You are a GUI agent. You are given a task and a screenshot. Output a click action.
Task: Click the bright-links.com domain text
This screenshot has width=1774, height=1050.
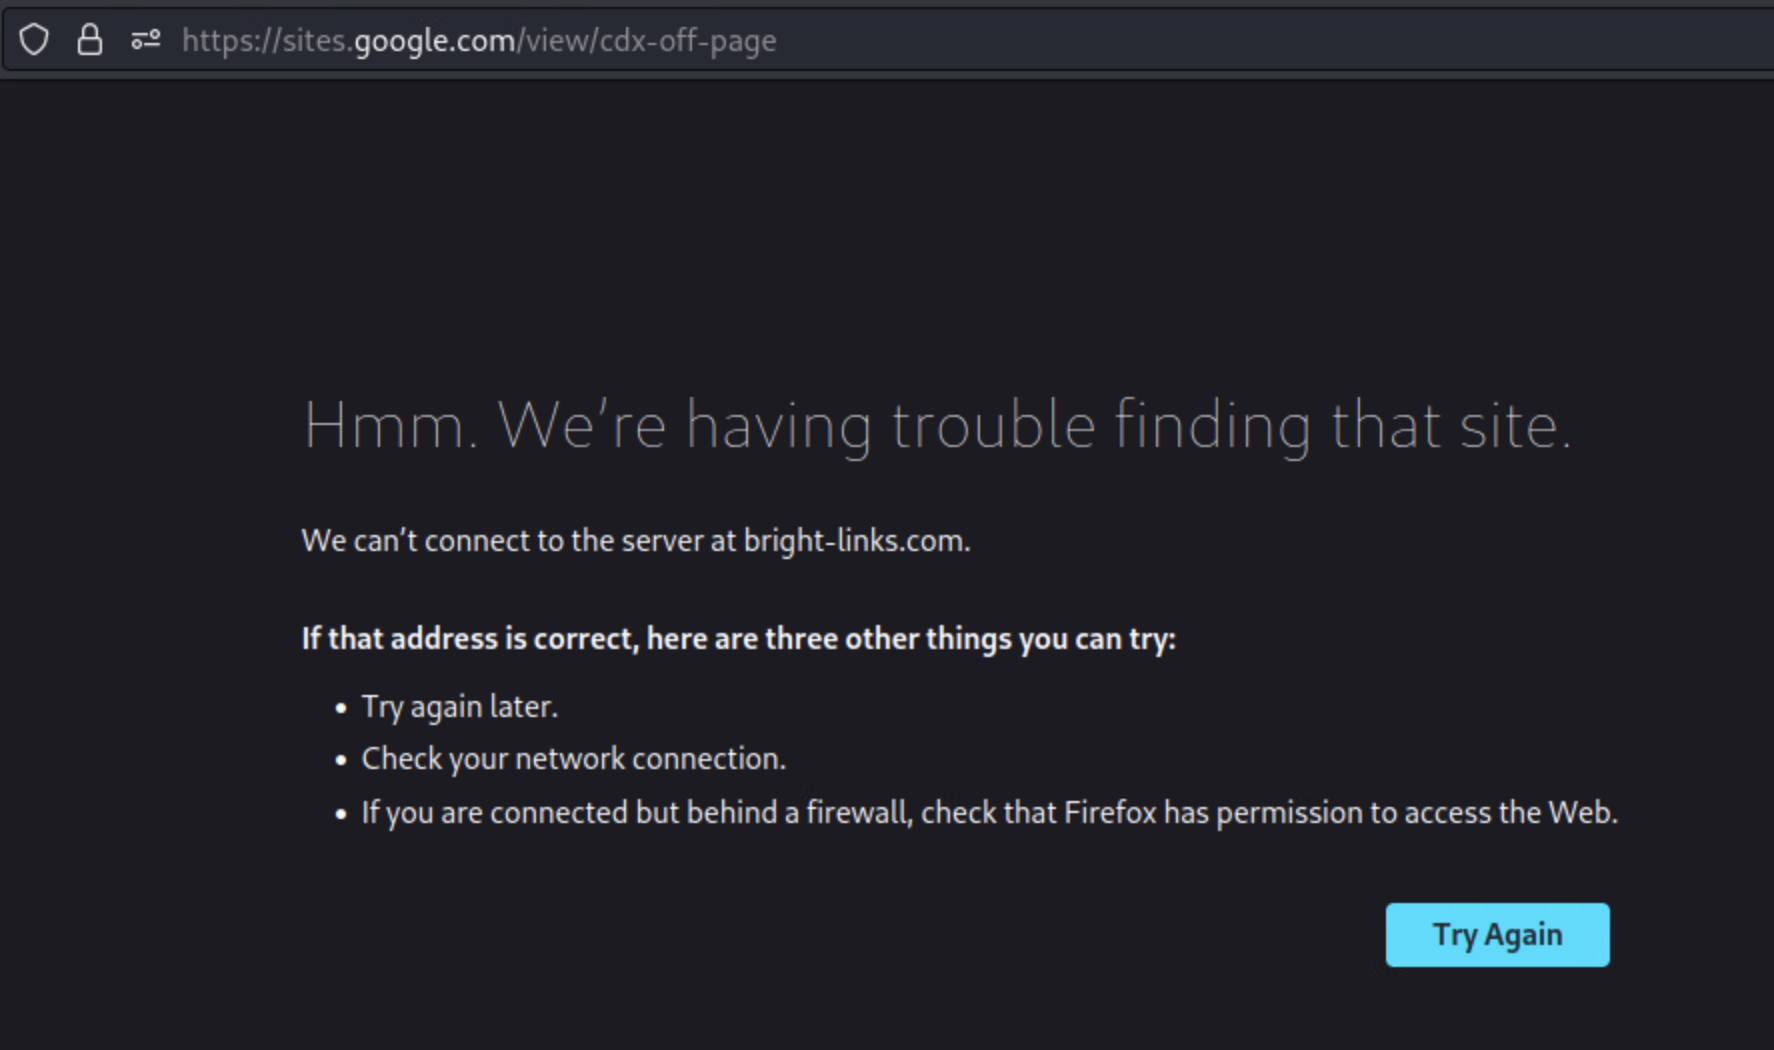[855, 541]
